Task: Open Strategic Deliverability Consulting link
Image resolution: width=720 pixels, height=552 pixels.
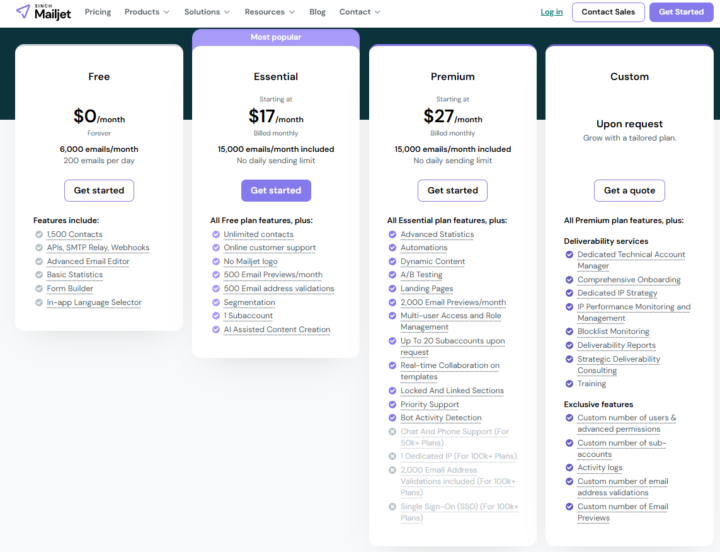Action: pos(619,365)
